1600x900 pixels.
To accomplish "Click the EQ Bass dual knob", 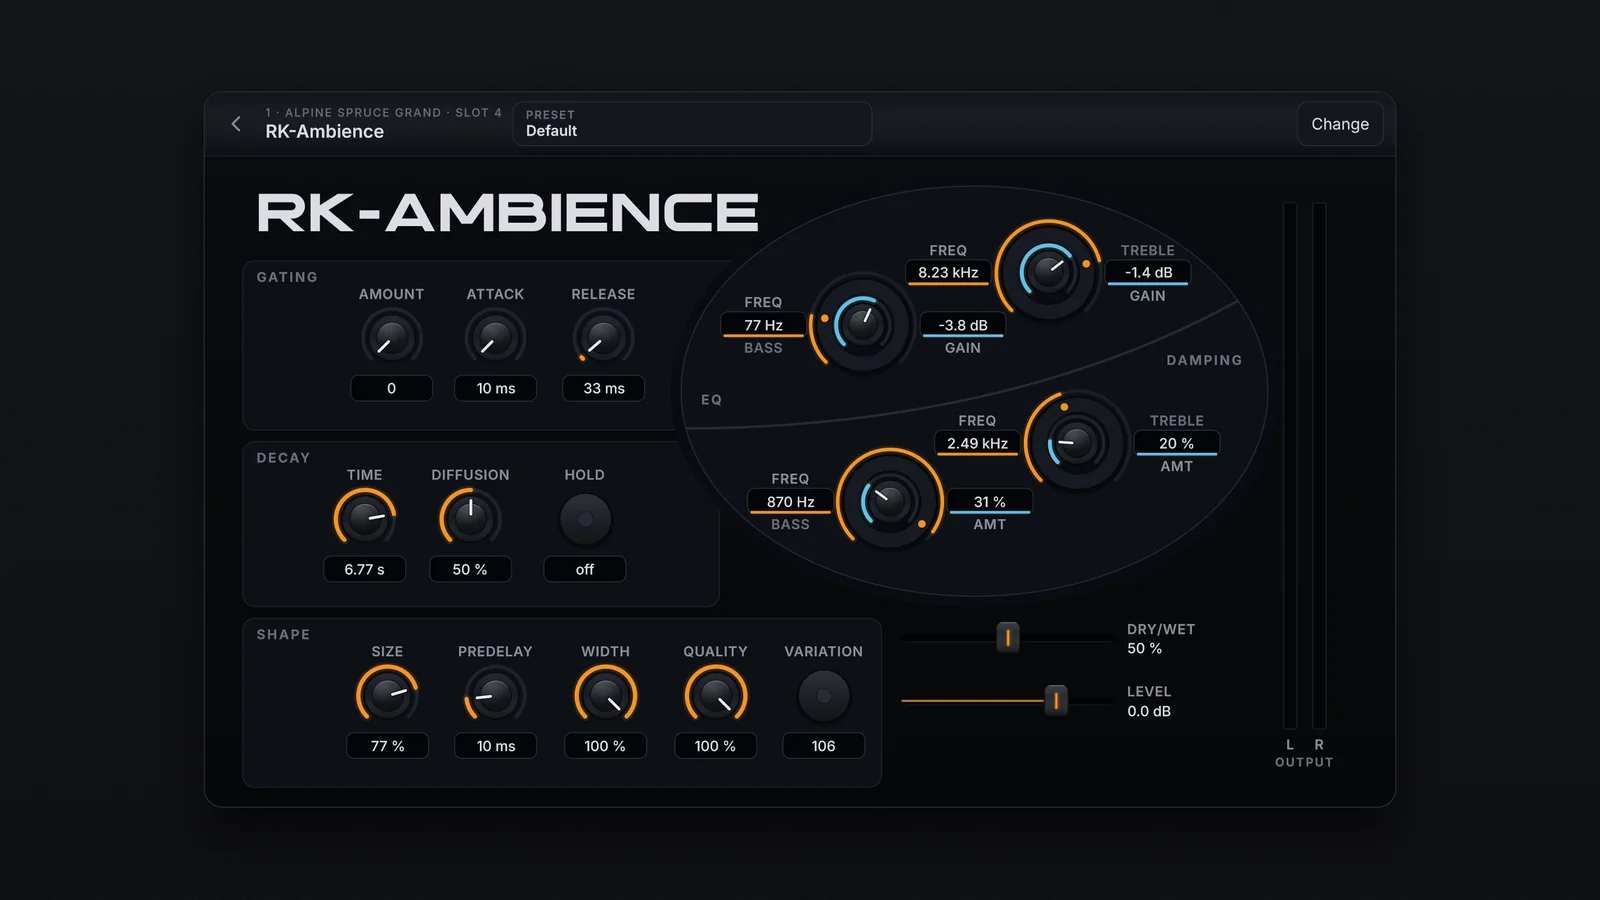I will pos(861,323).
